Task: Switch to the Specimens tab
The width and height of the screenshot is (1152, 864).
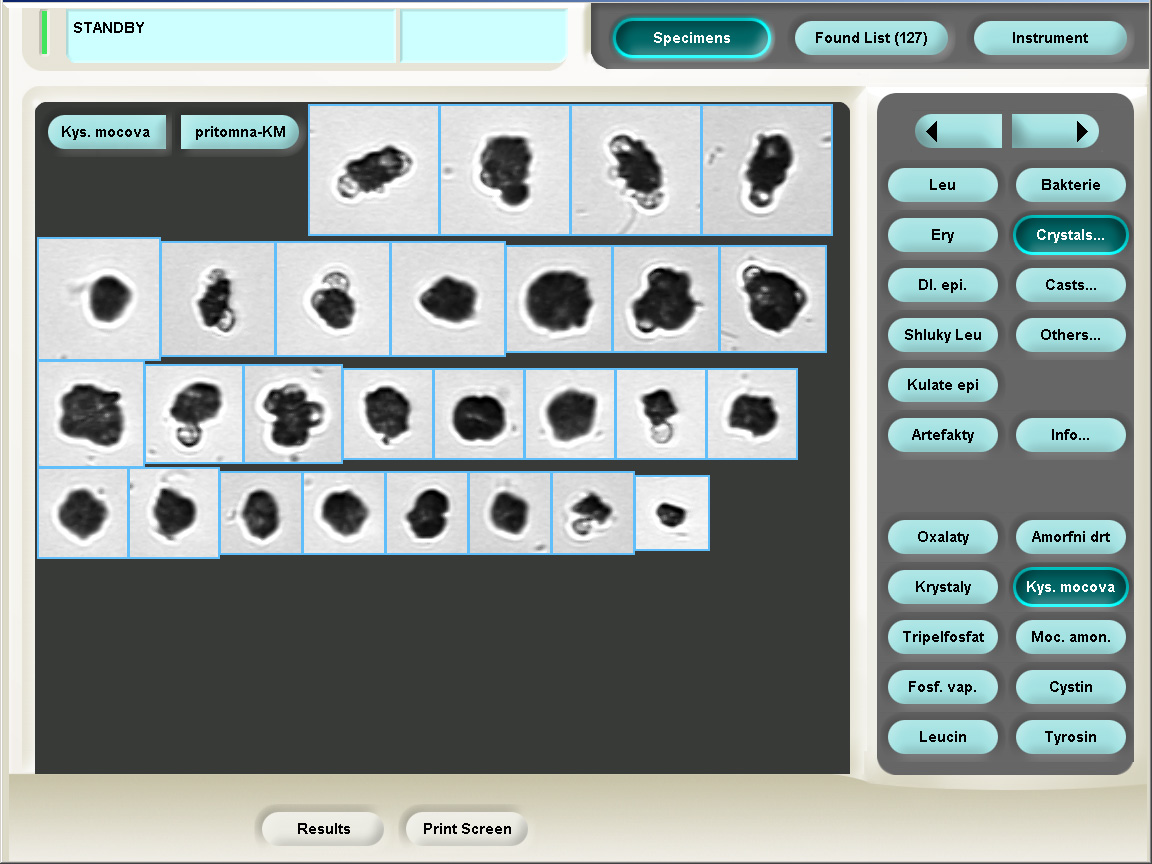Action: (x=691, y=38)
